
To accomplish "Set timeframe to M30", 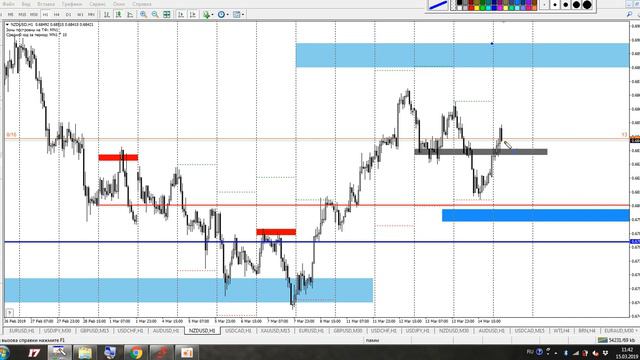I will (x=33, y=14).
